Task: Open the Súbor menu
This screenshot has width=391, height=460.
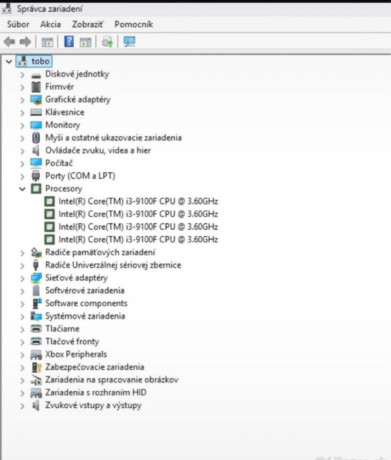Action: (18, 24)
